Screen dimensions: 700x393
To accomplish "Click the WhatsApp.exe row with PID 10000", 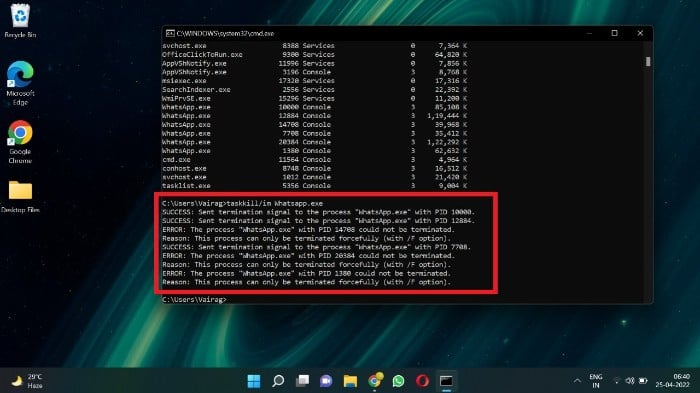I will click(315, 107).
